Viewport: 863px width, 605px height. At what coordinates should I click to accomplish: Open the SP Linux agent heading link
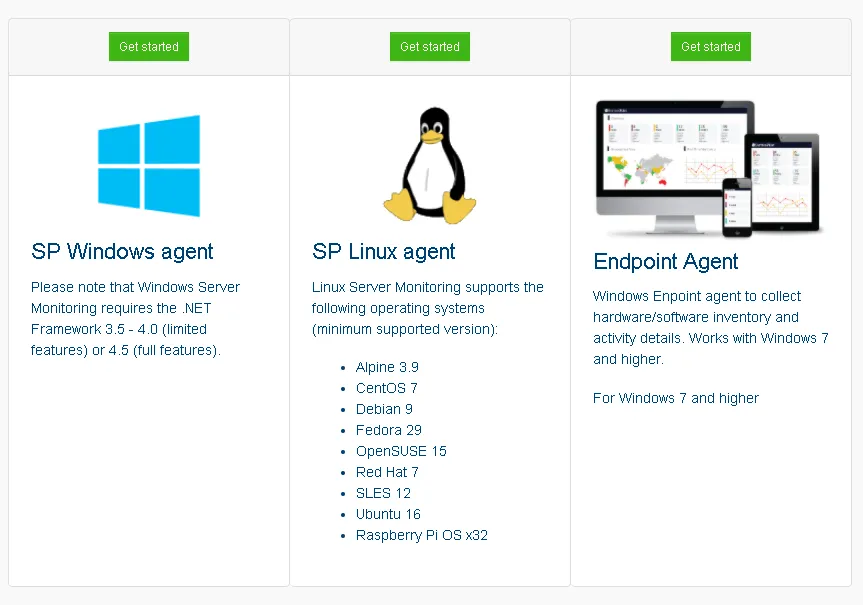tap(383, 252)
